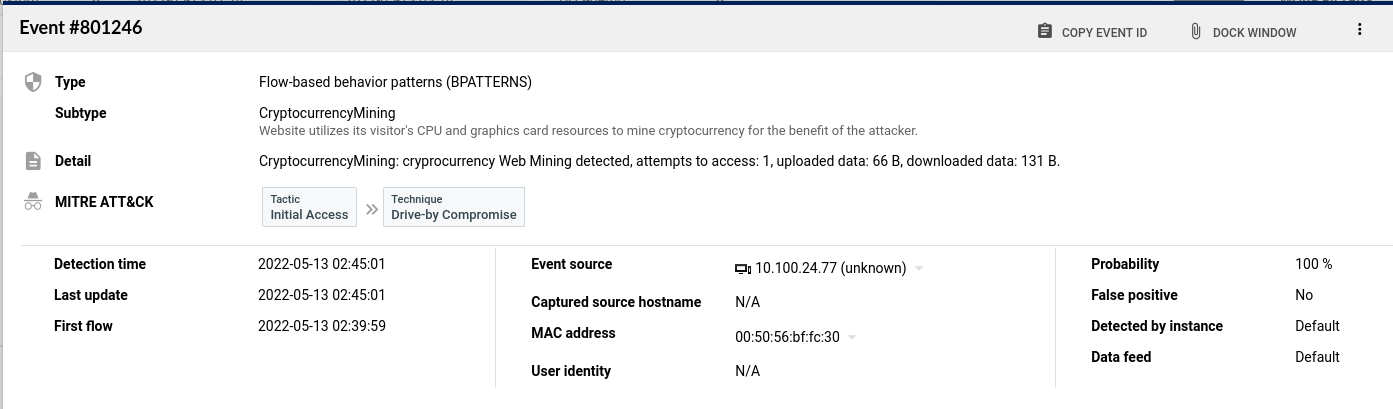Viewport: 1393px width, 409px height.
Task: Click the Event #801246 title
Action: tap(81, 28)
